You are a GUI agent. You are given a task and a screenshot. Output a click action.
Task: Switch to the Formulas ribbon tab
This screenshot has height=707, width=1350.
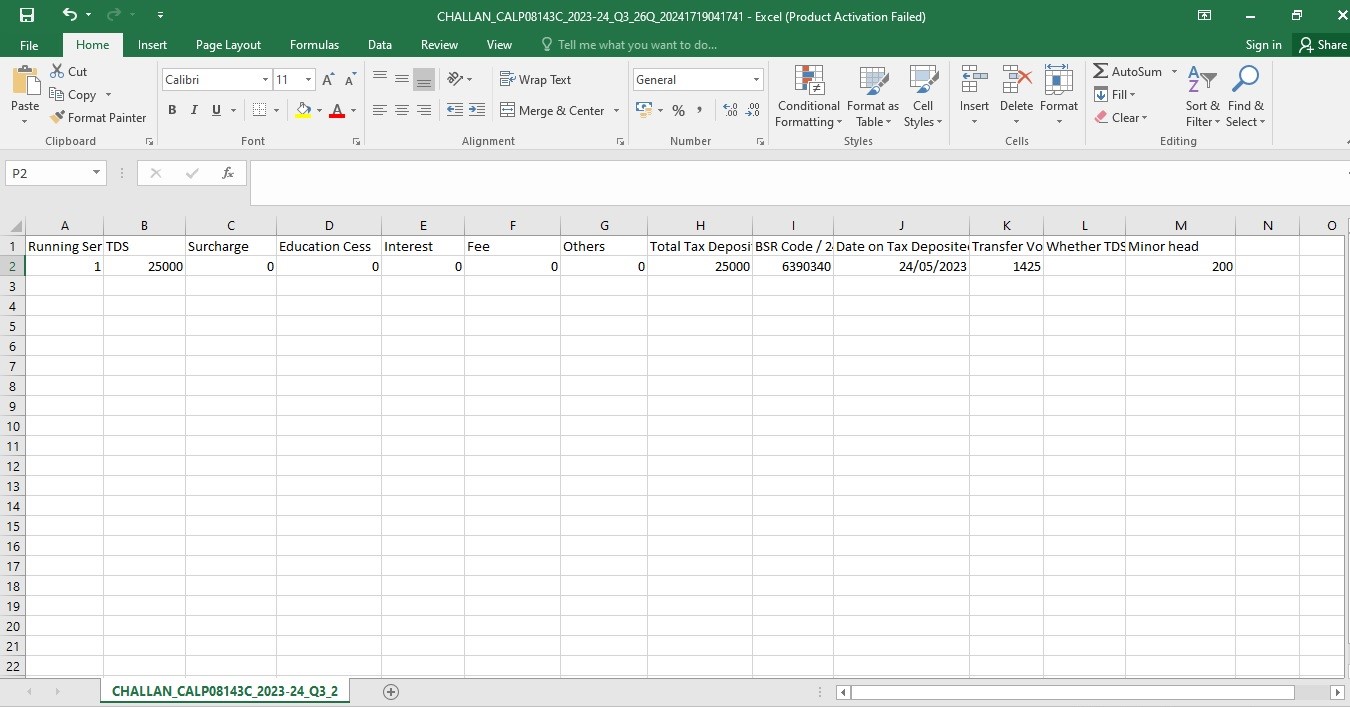[314, 45]
